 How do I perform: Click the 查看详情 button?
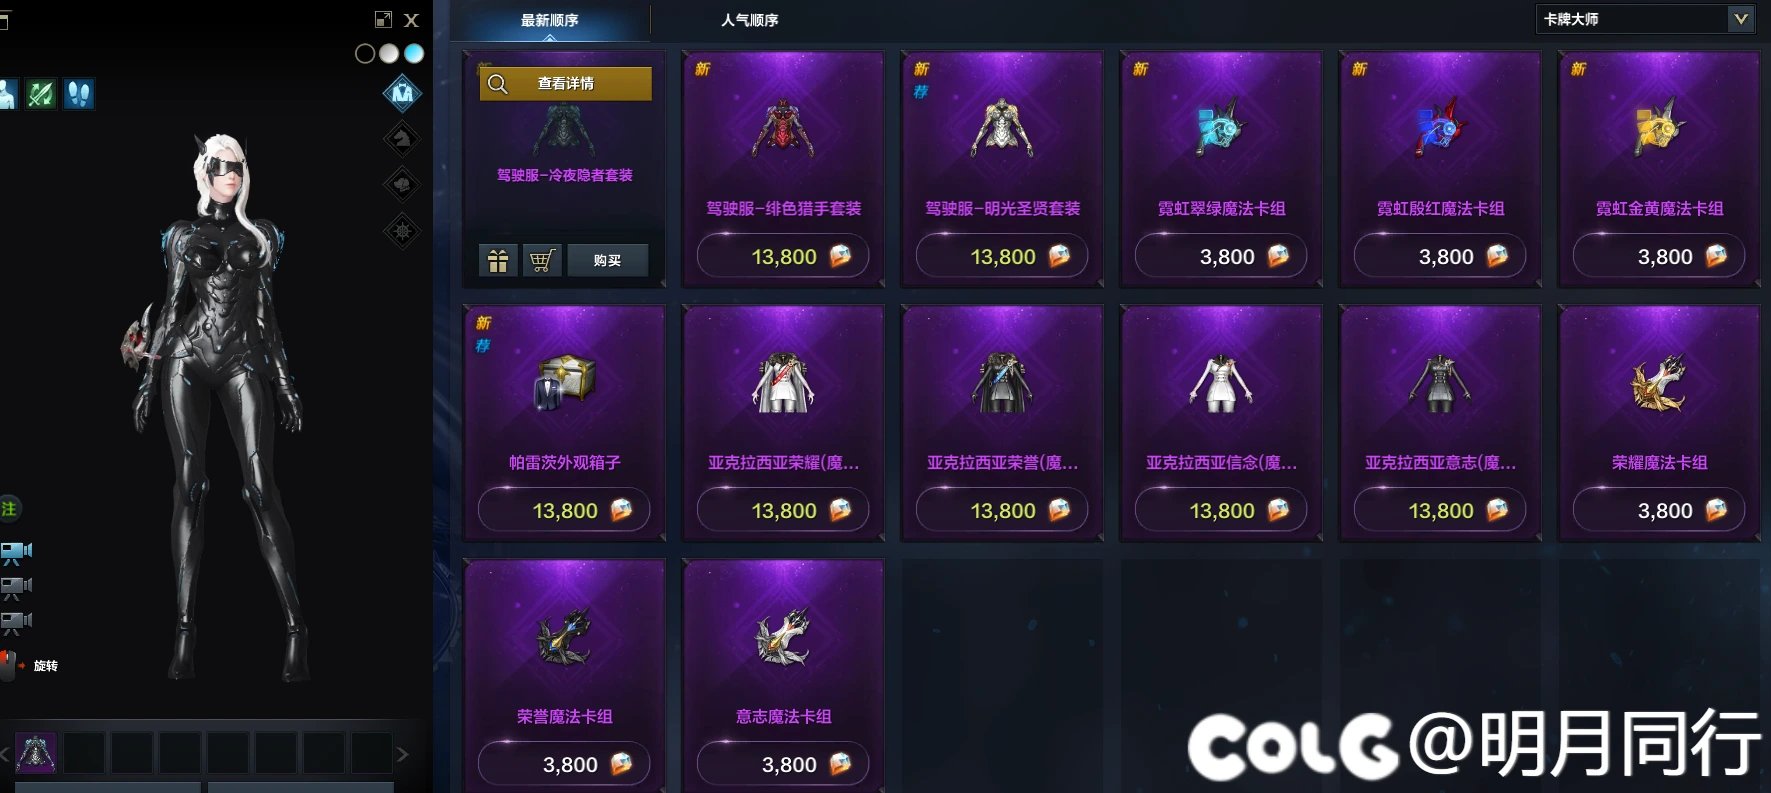click(565, 84)
